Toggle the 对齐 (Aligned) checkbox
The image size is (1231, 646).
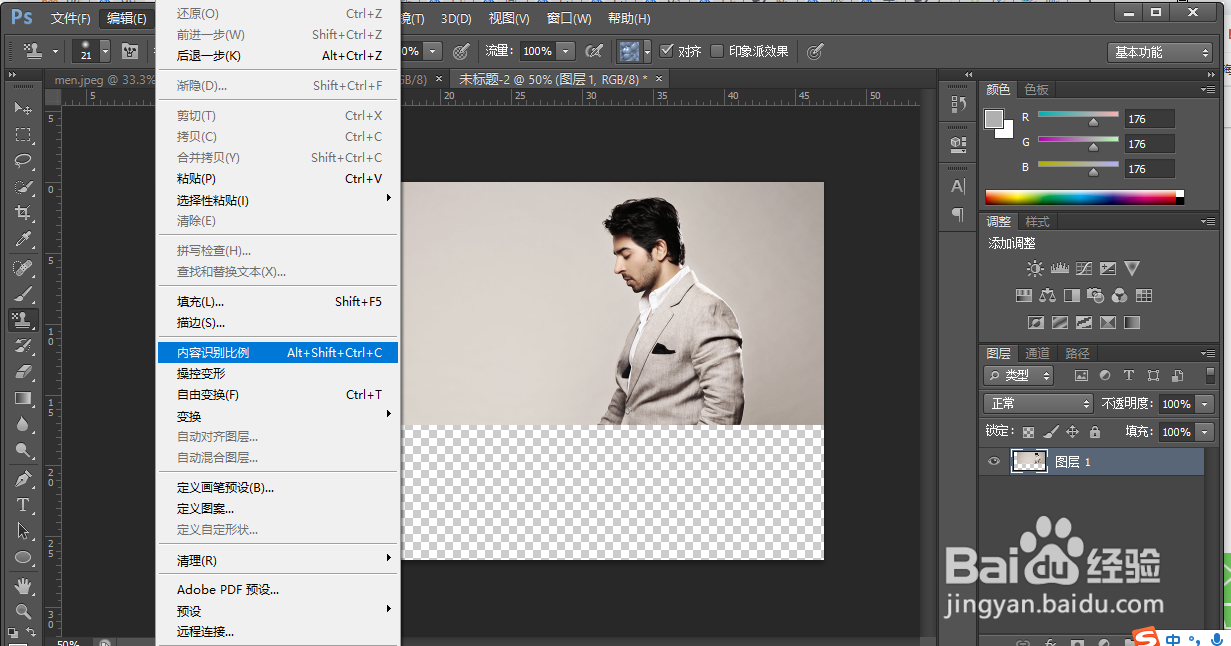(667, 51)
